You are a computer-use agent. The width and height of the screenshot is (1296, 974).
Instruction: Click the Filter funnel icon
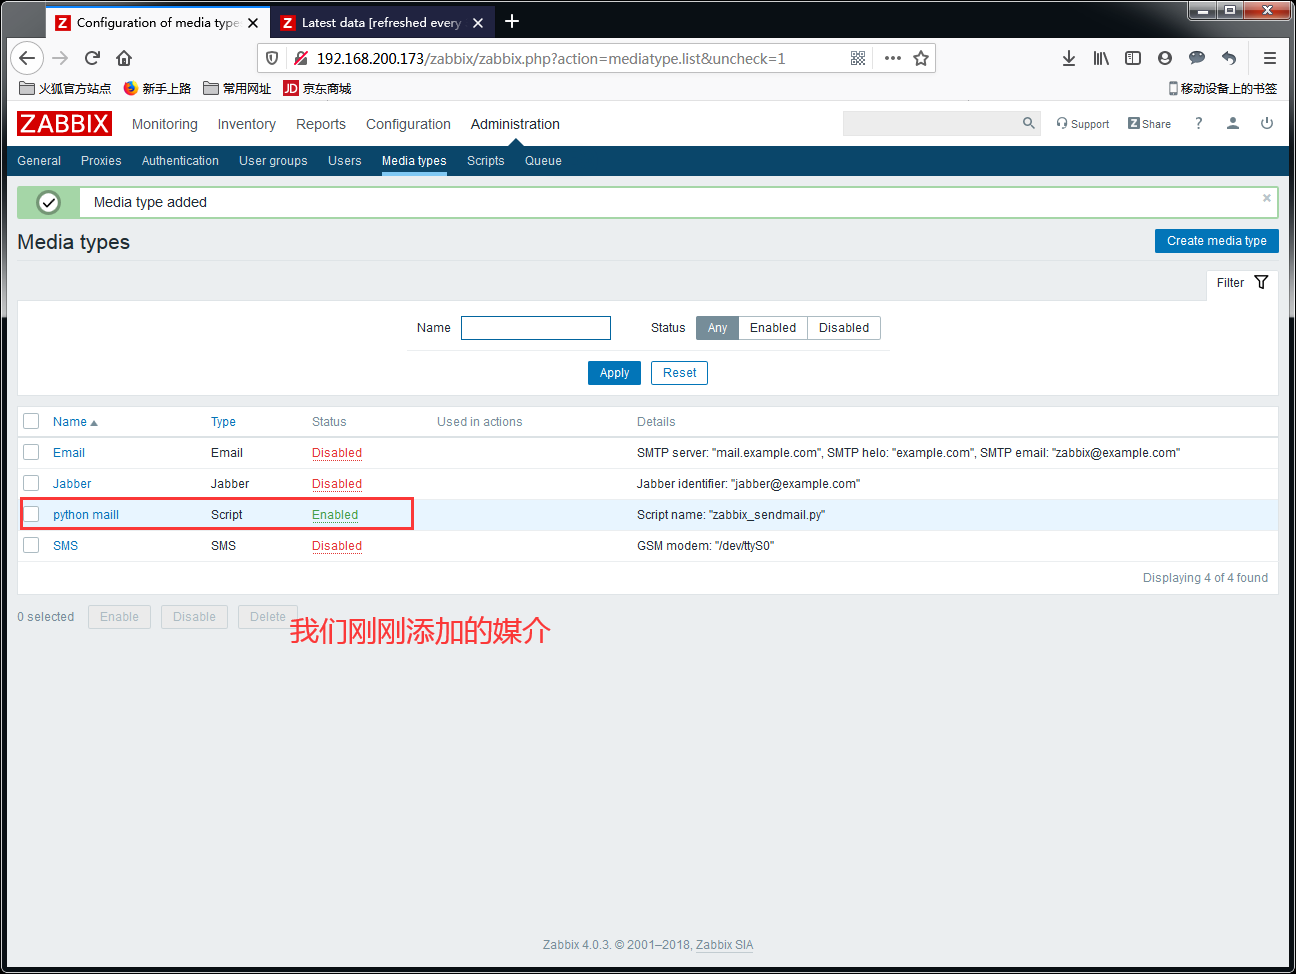pos(1261,282)
